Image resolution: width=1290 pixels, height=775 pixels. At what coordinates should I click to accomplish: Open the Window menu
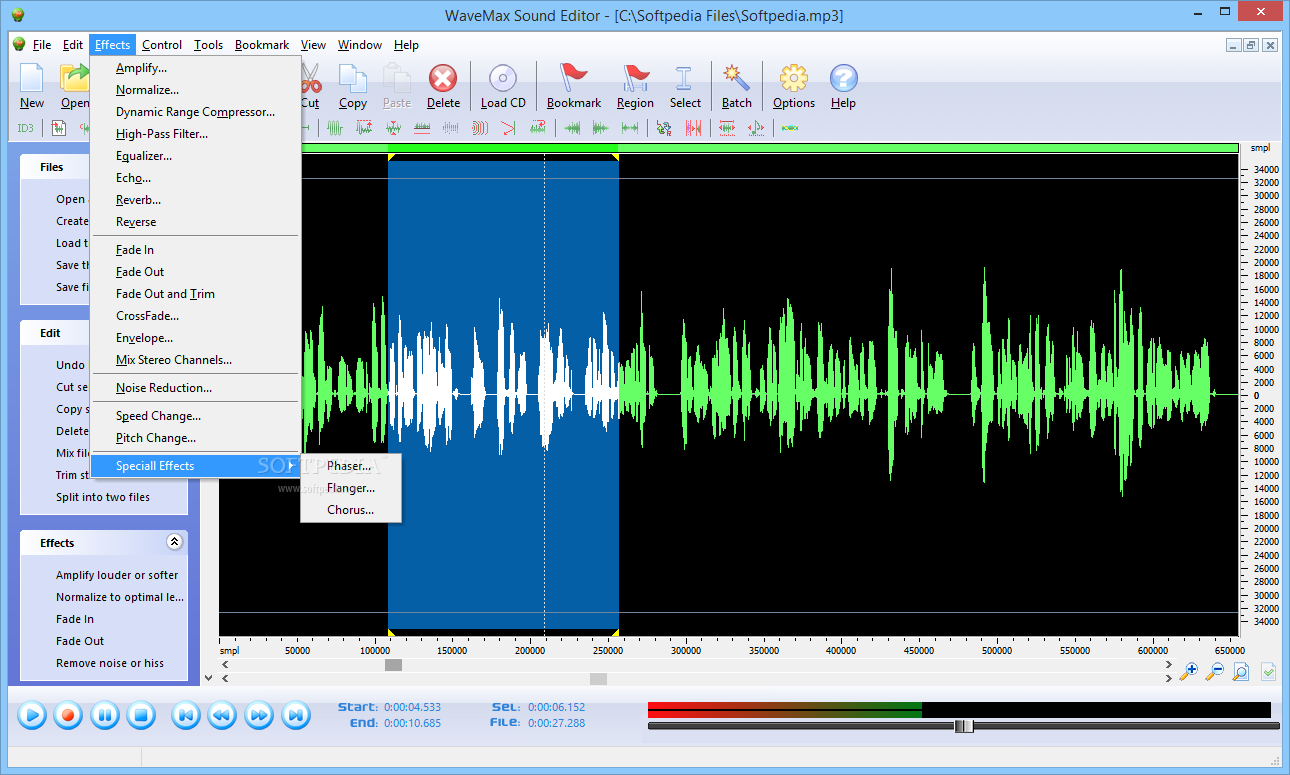pyautogui.click(x=360, y=45)
